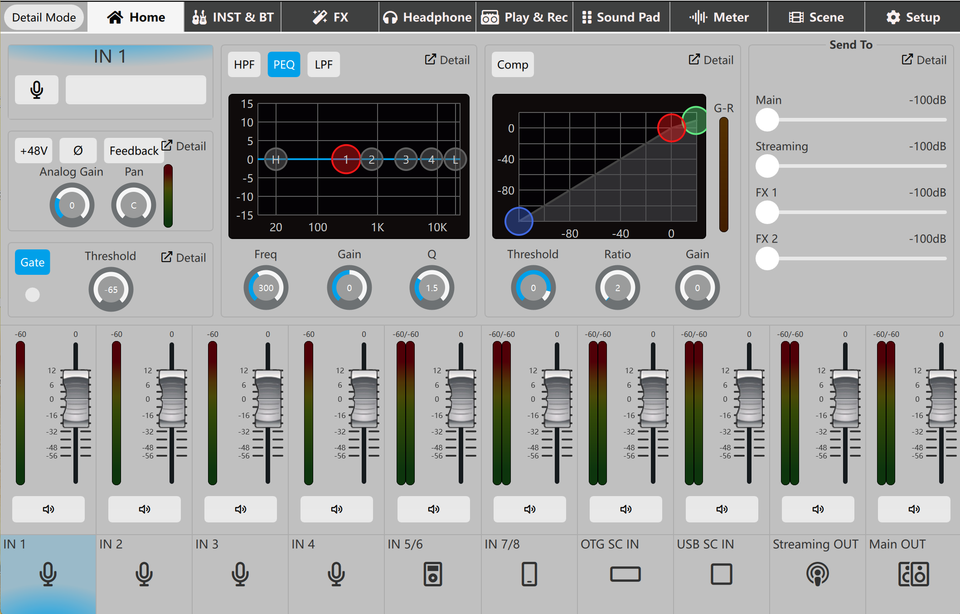Click the channel name input field
The width and height of the screenshot is (960, 614).
point(136,90)
